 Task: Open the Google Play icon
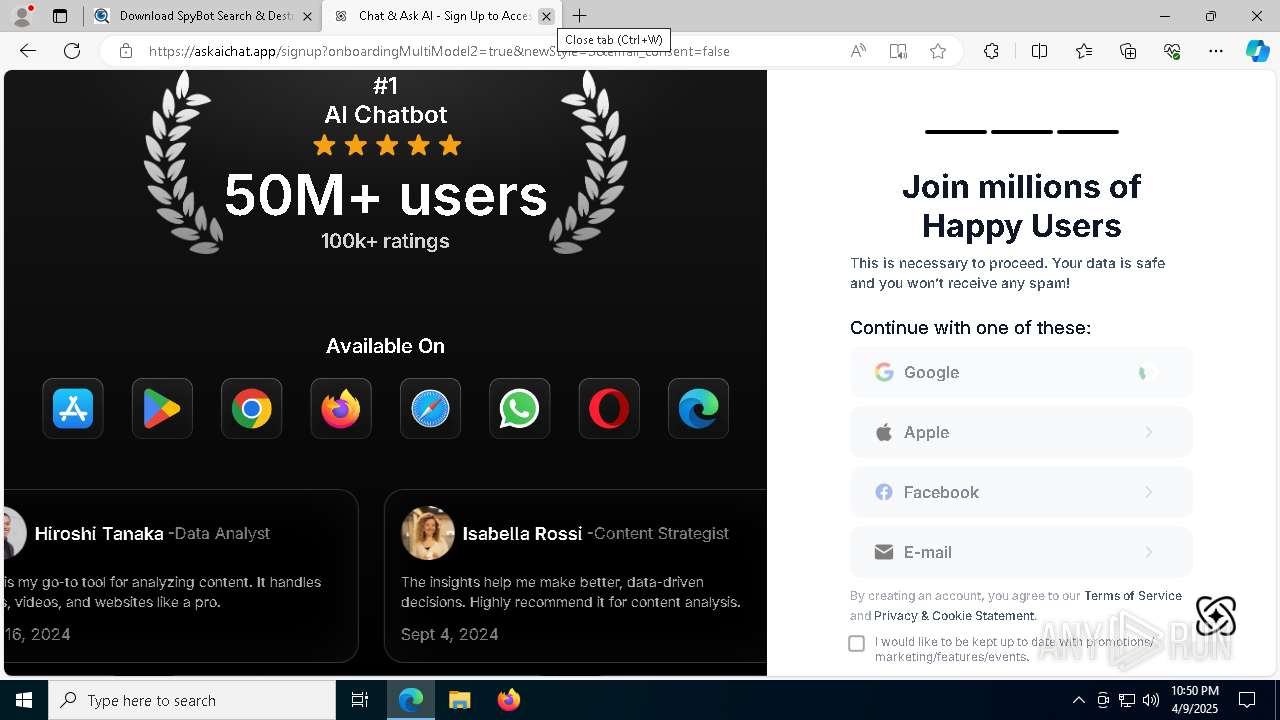(x=162, y=408)
